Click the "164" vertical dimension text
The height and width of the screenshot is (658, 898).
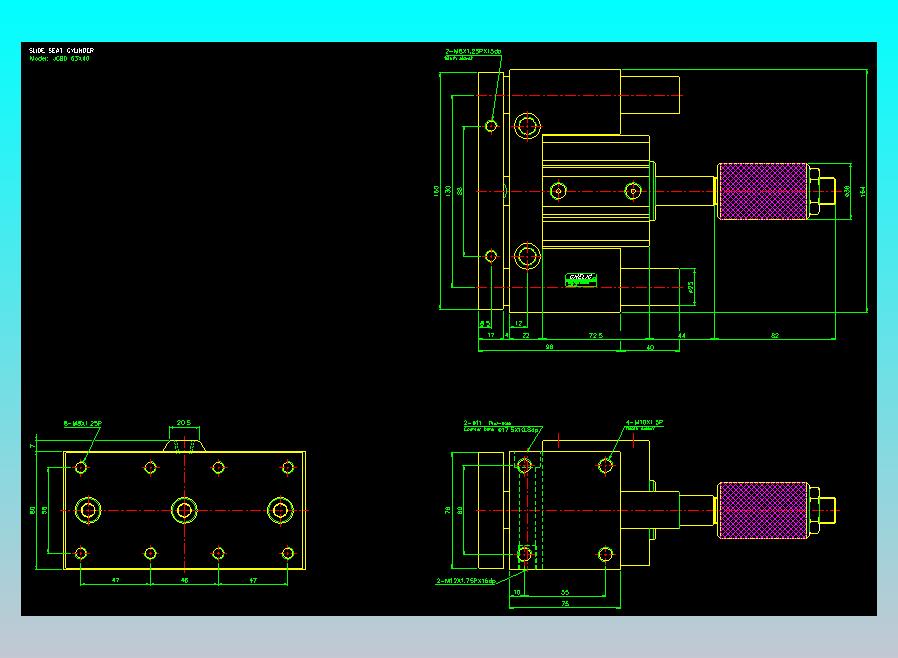pos(862,191)
